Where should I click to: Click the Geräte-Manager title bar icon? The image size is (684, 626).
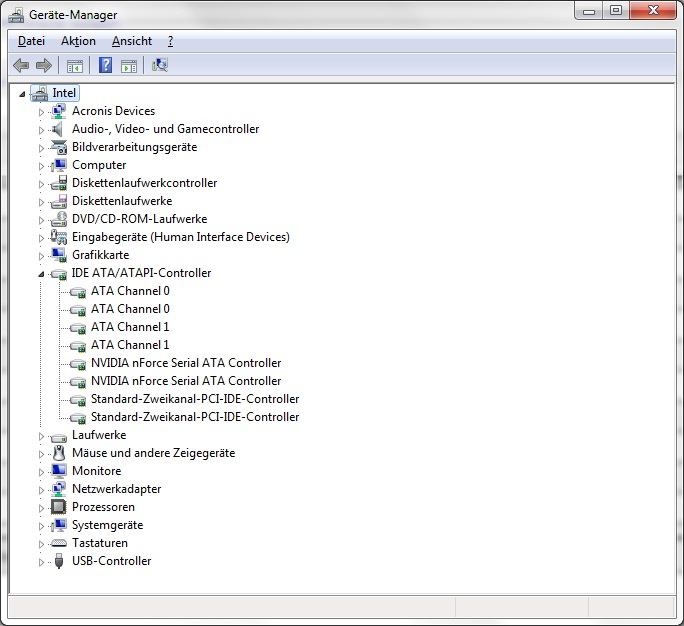[x=16, y=15]
